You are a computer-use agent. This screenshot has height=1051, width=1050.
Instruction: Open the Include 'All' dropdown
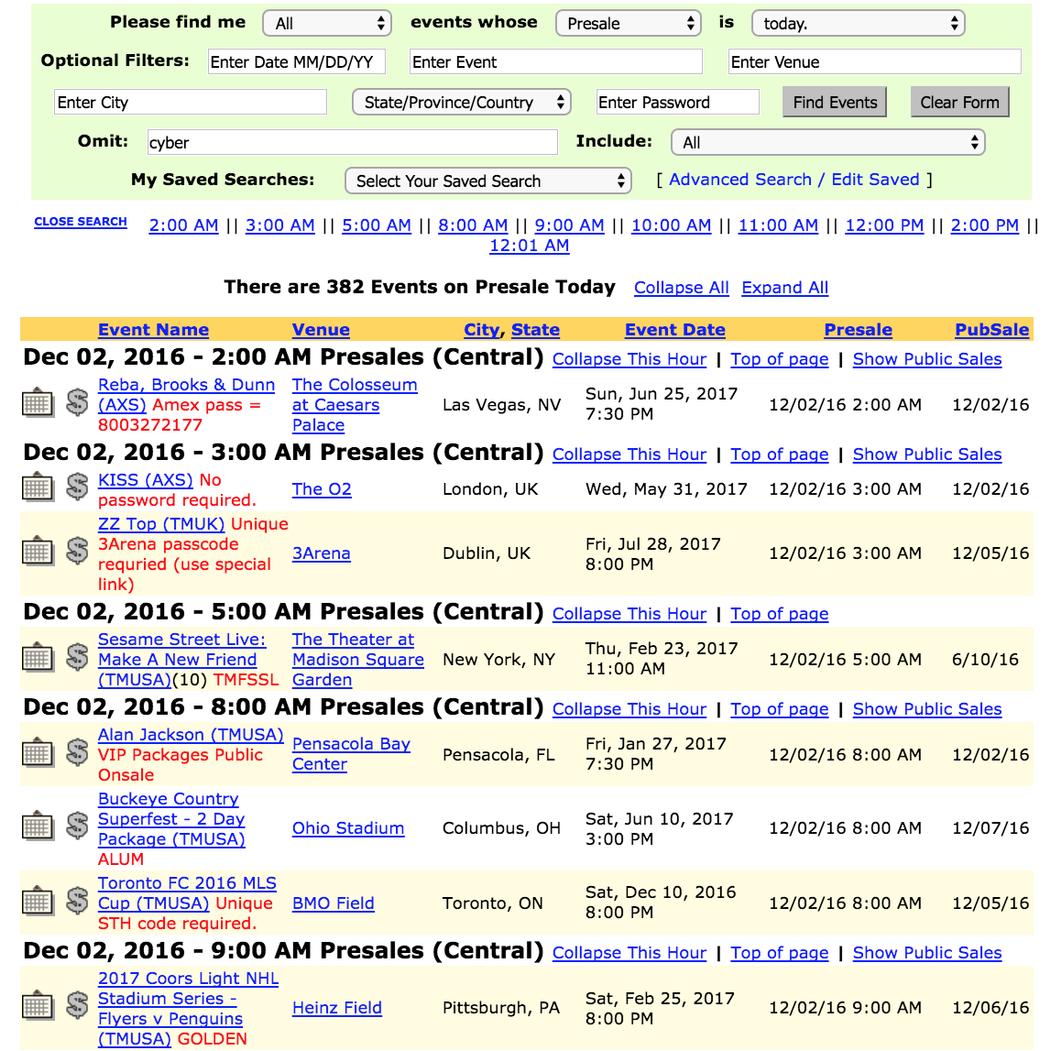click(x=828, y=142)
